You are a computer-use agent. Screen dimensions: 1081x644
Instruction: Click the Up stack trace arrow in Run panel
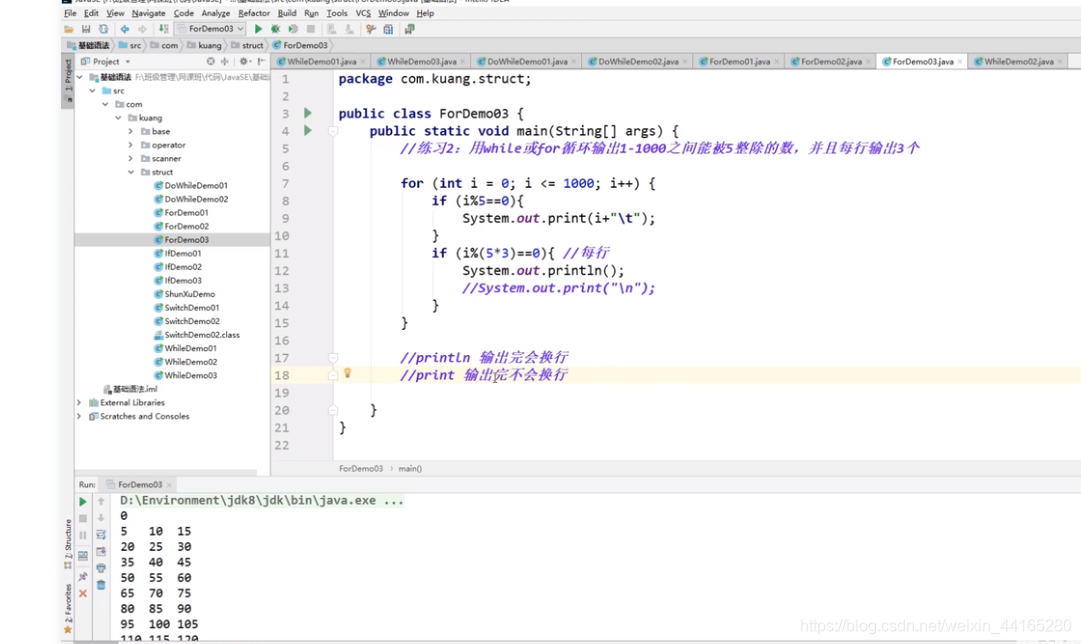101,501
